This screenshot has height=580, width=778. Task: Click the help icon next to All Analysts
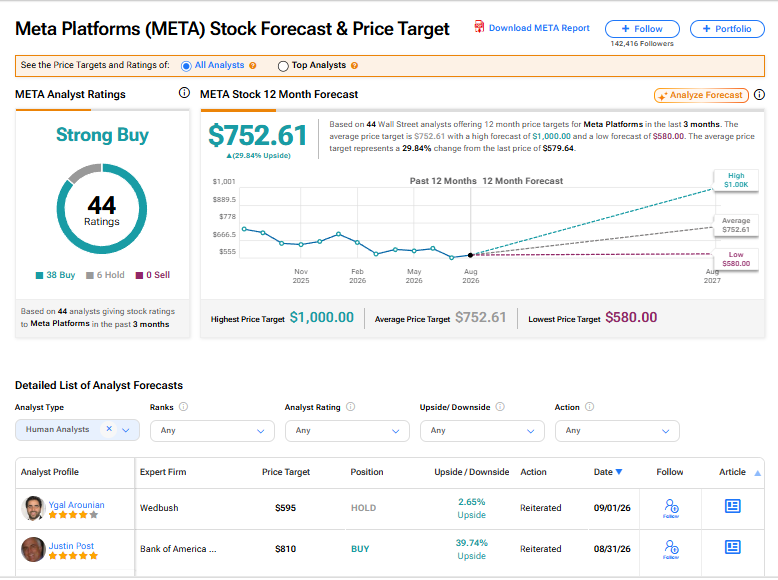click(253, 65)
